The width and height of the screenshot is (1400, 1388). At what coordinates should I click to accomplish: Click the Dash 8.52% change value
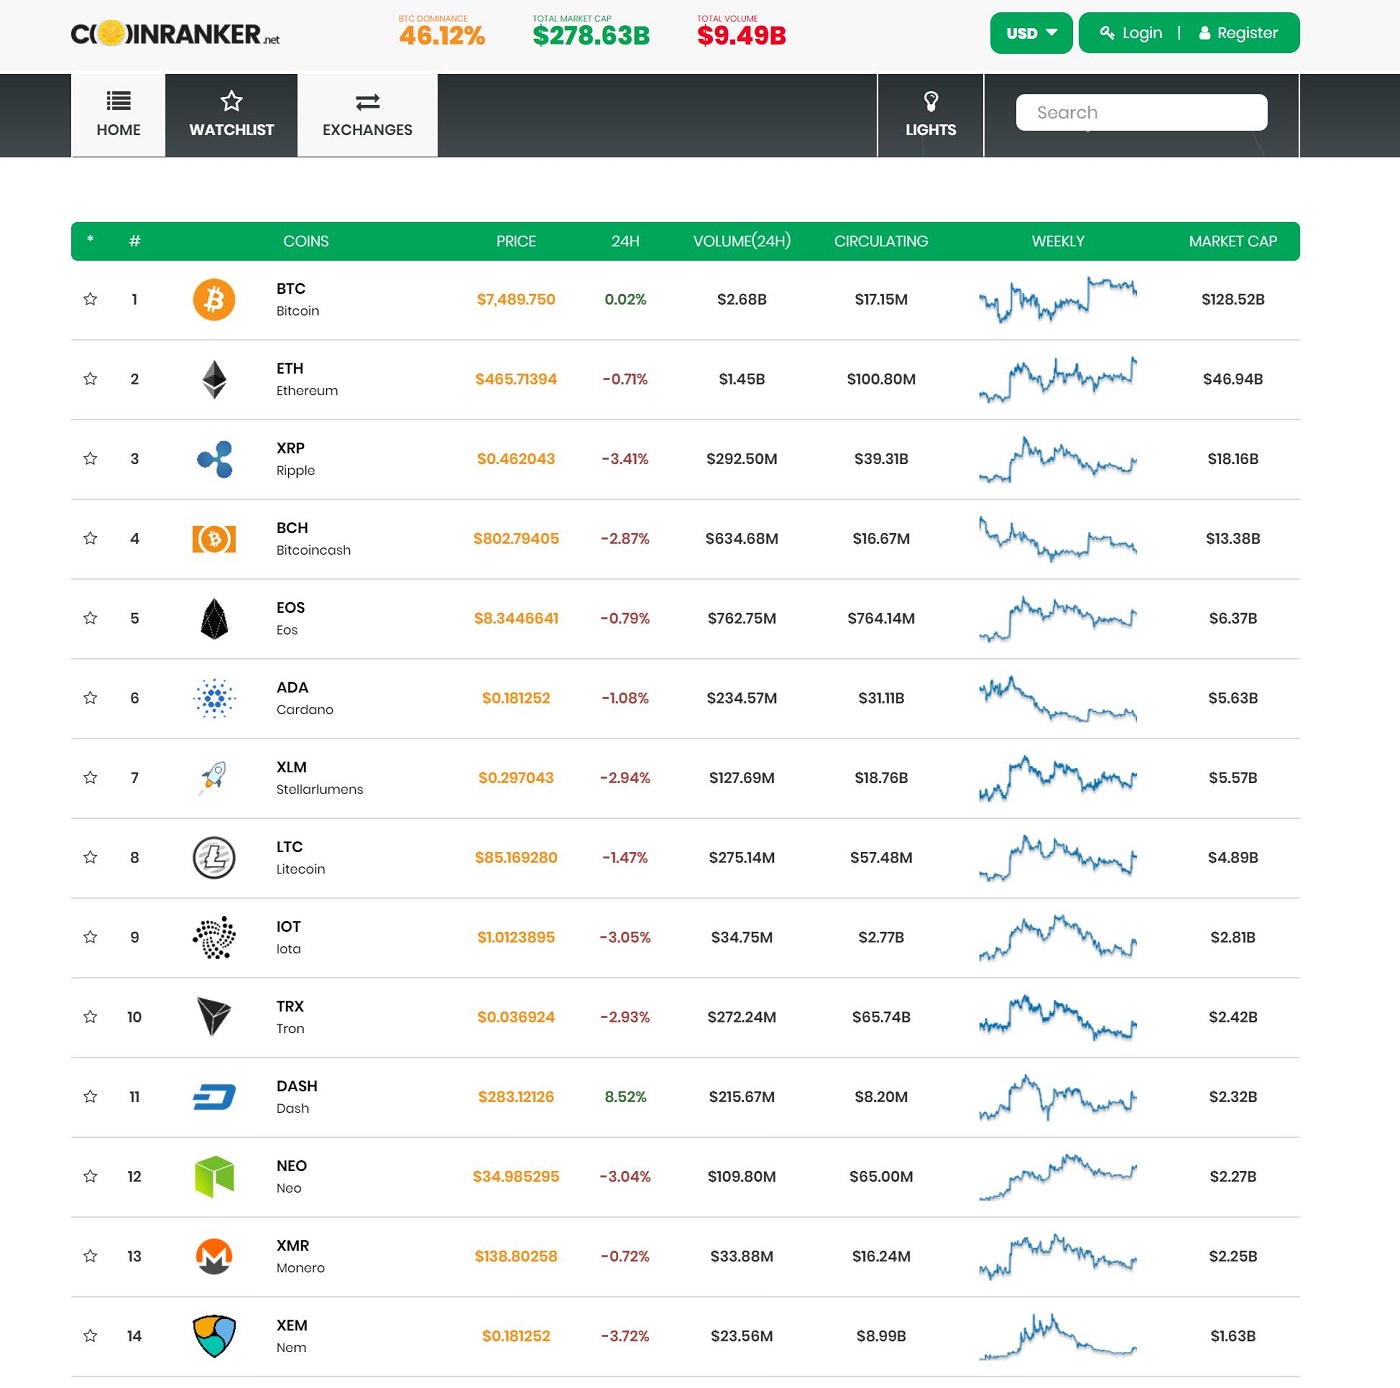(x=626, y=1097)
